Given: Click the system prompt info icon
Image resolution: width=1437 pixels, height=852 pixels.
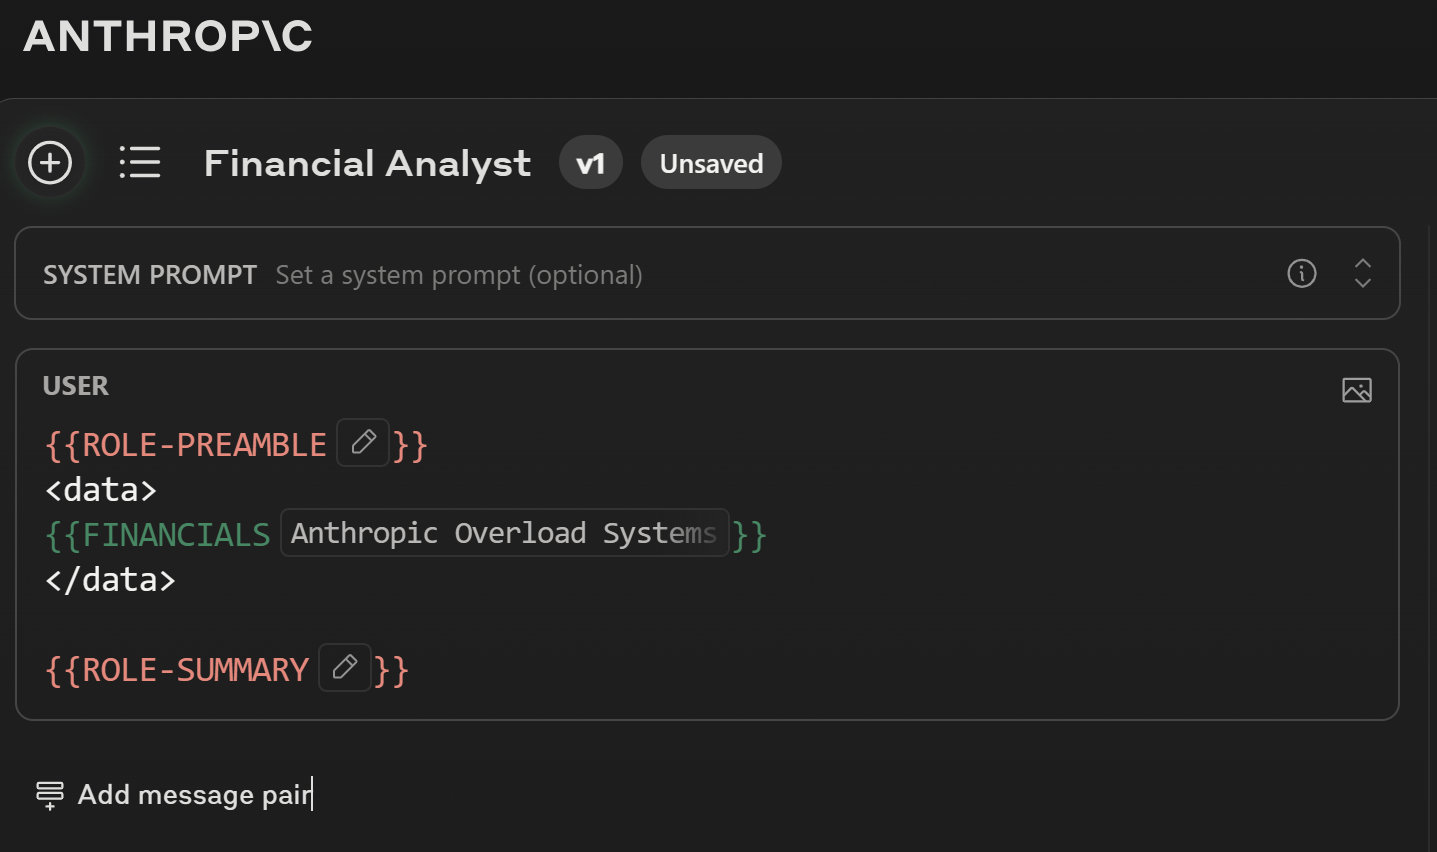Looking at the screenshot, I should pos(1301,273).
